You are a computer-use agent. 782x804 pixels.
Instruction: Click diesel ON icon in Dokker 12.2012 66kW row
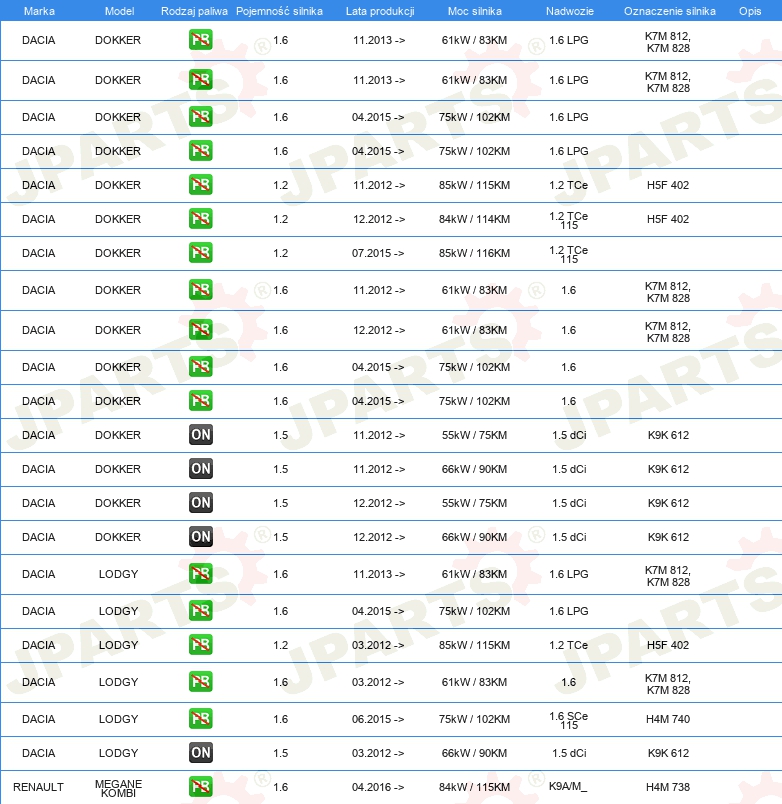[x=200, y=537]
